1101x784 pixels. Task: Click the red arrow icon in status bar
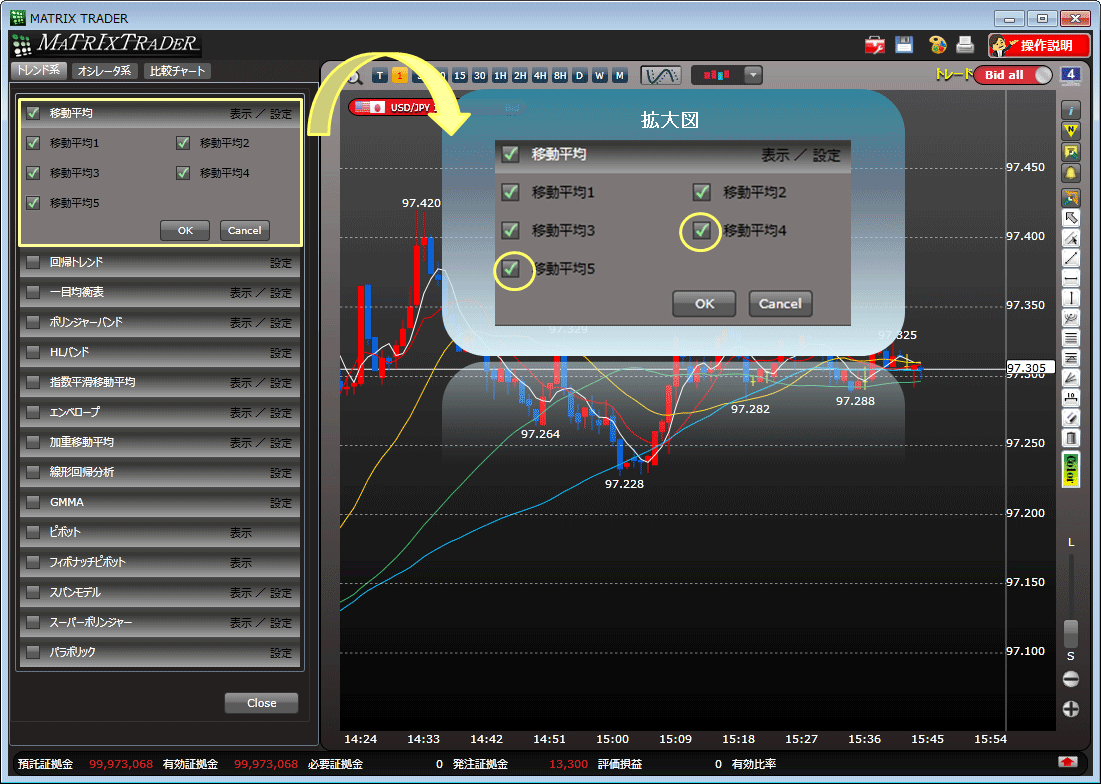pos(1068,762)
